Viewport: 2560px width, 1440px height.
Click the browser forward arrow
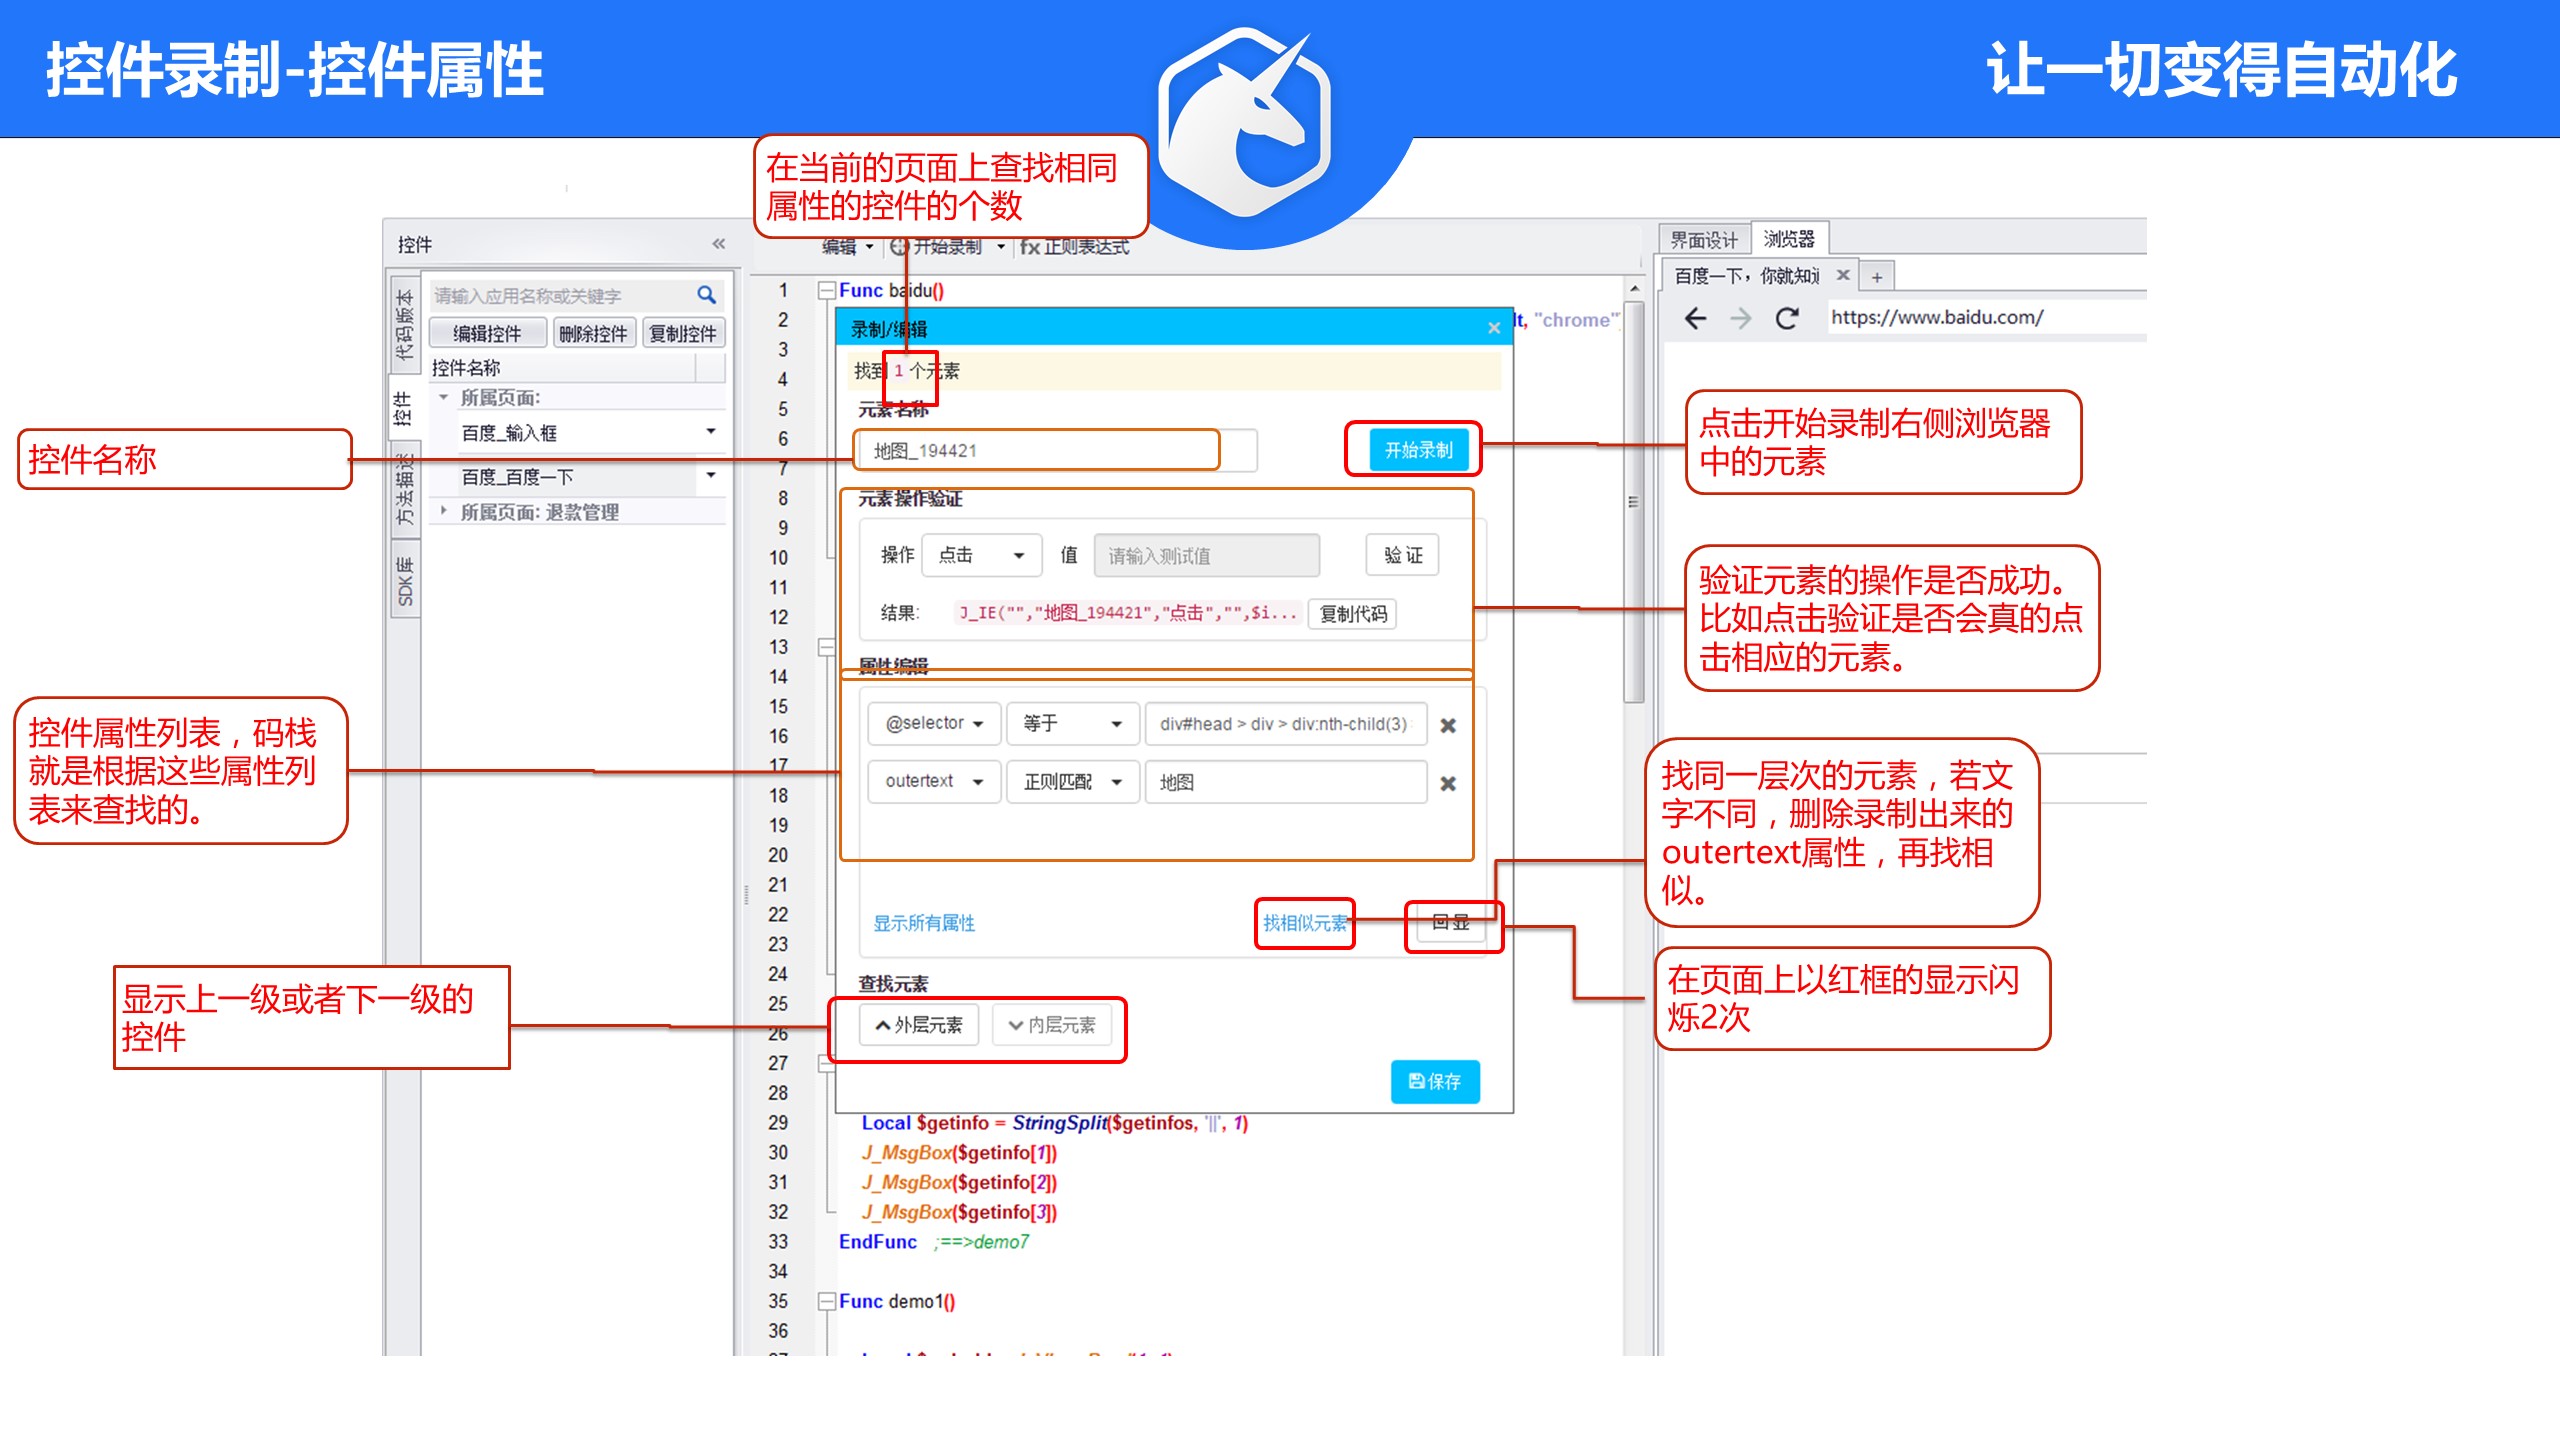point(1741,318)
